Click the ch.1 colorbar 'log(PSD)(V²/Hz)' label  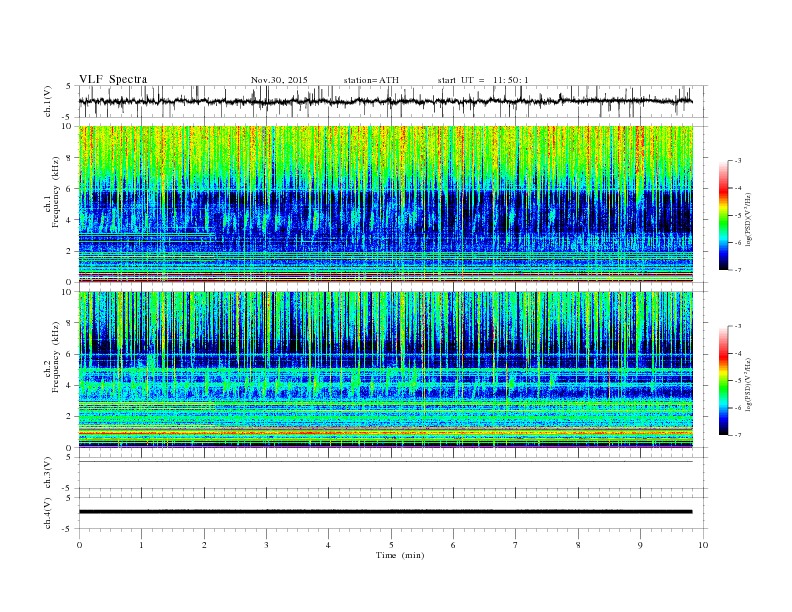coord(750,219)
